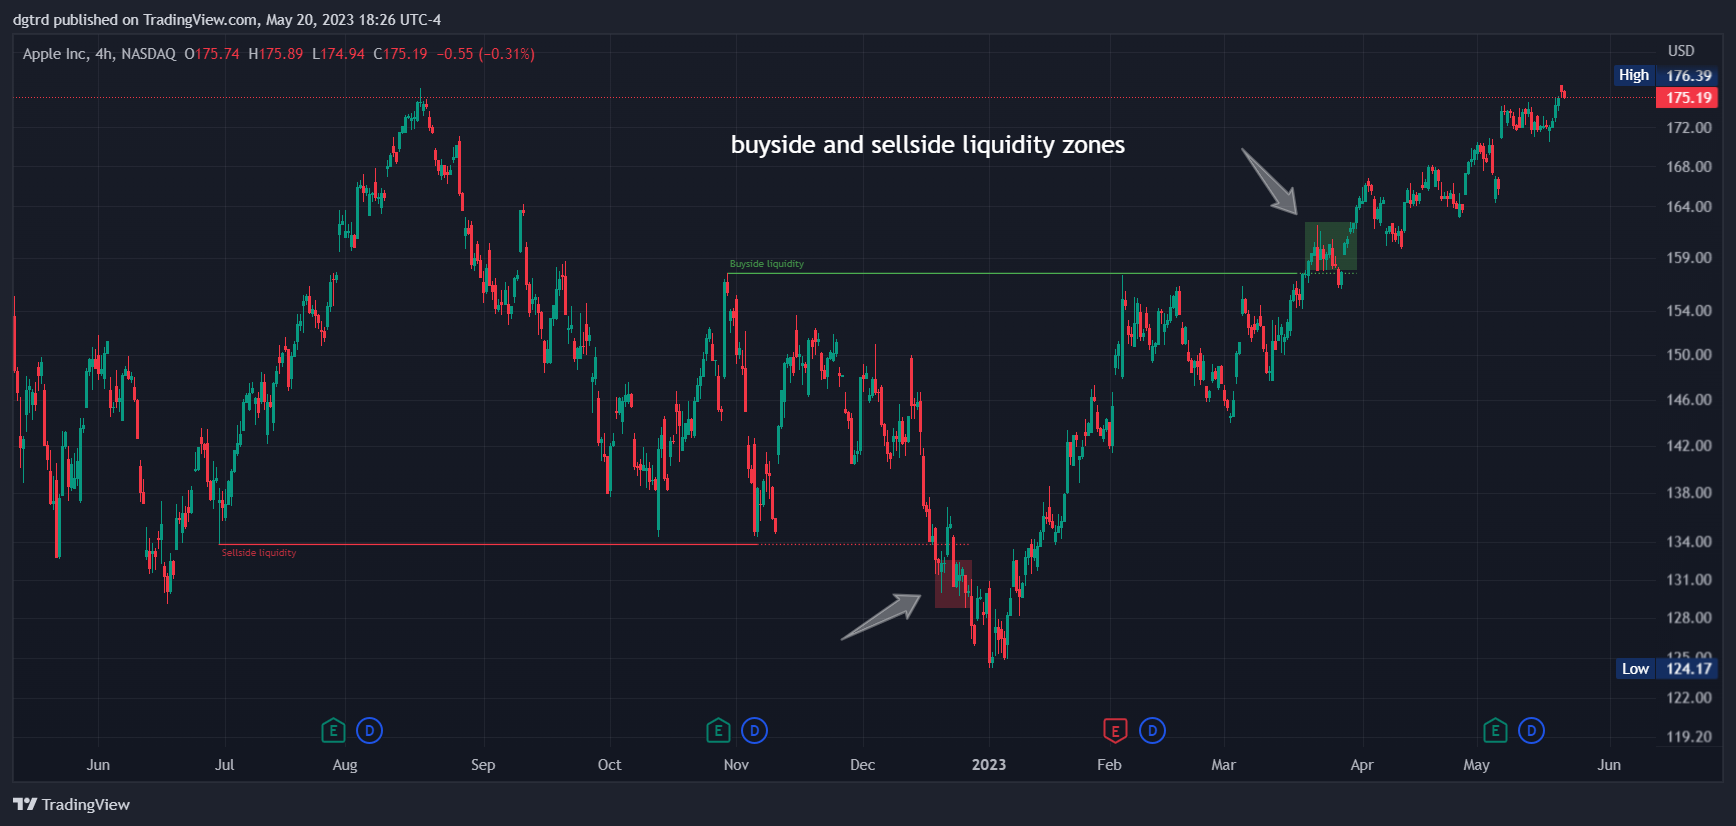Click the dgtrd published on TradingView.com header
This screenshot has height=826, width=1736.
[x=227, y=20]
